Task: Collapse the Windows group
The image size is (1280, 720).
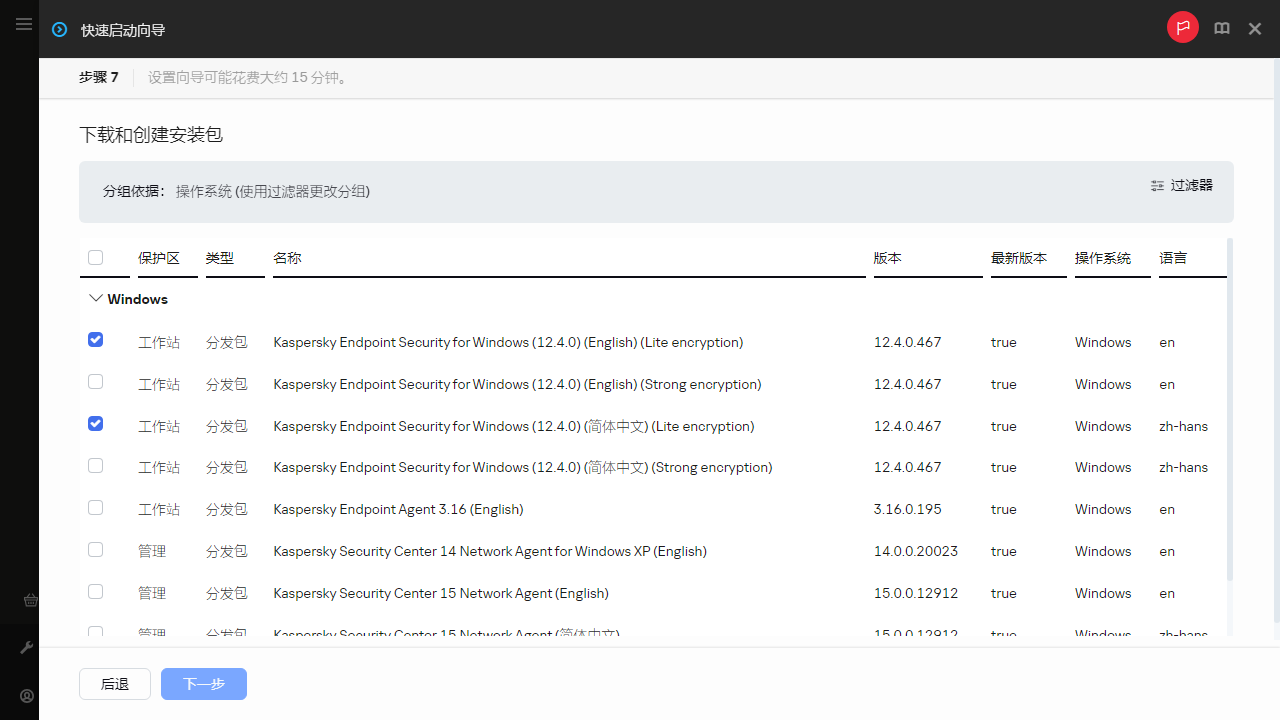Action: [96, 298]
